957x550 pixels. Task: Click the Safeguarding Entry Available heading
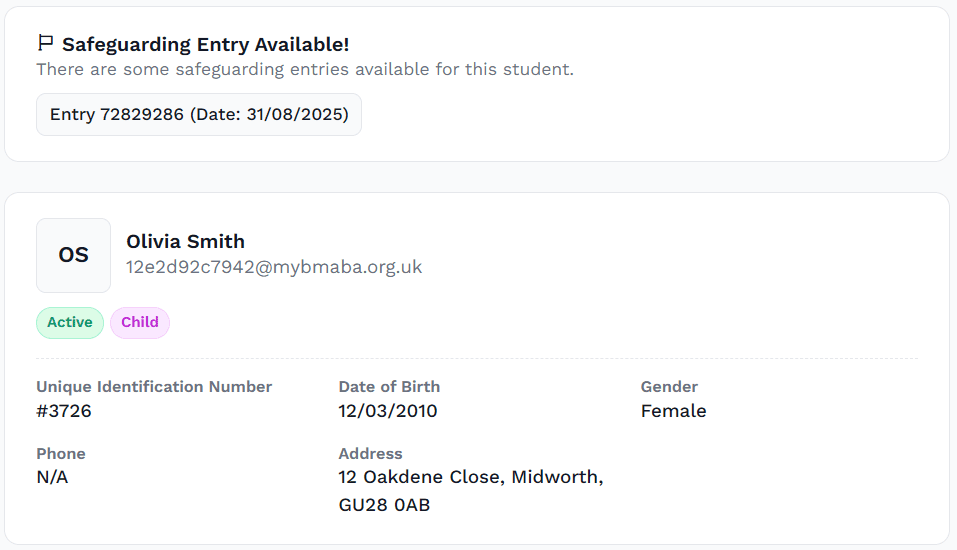tap(206, 44)
